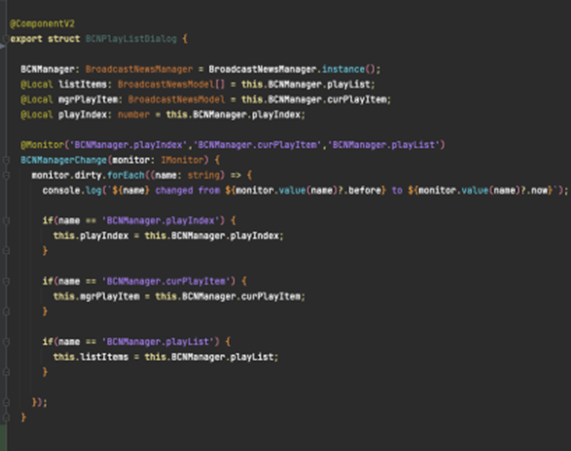Fold the if block checking 'BCNManager.curPlayItem'
This screenshot has width=571, height=451.
tap(6, 281)
